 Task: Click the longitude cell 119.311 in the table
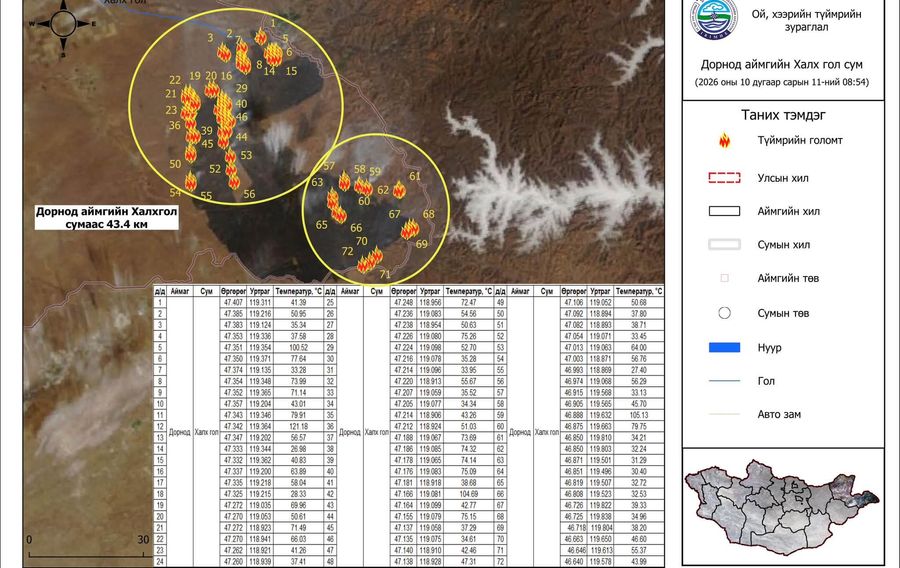pyautogui.click(x=260, y=302)
